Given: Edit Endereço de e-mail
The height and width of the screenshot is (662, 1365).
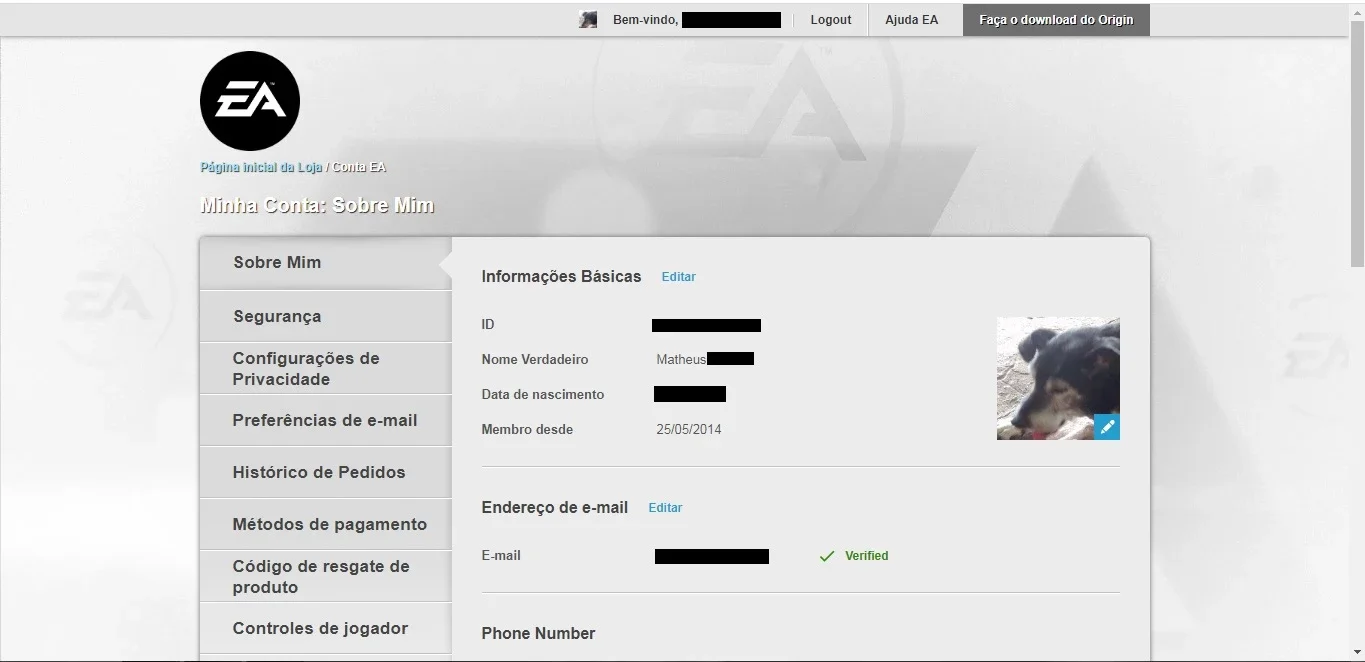Looking at the screenshot, I should (665, 508).
